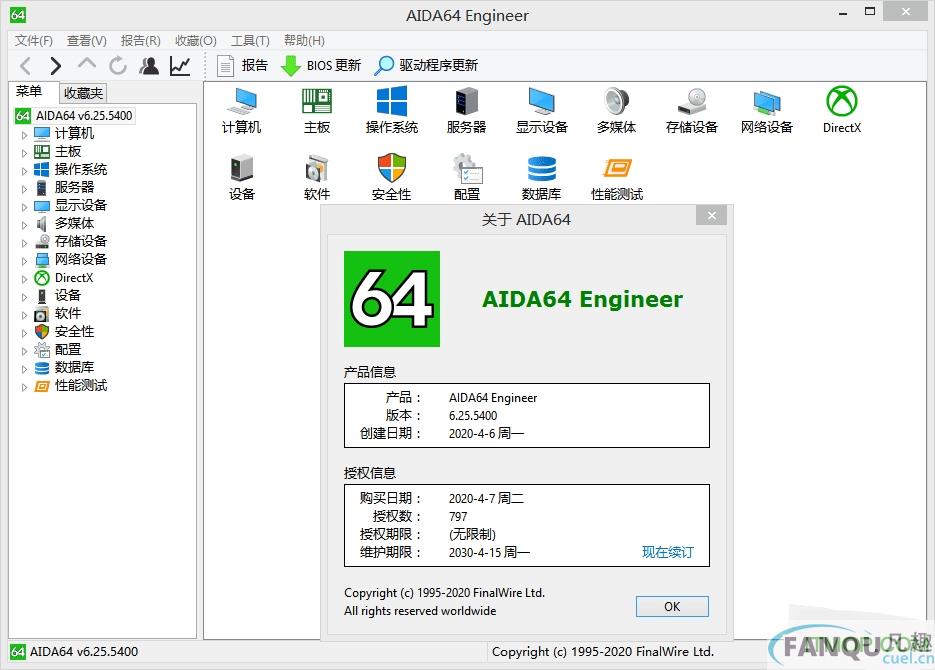The image size is (935, 670).
Task: Minimize the AIDA64 Engineer window
Action: (843, 13)
